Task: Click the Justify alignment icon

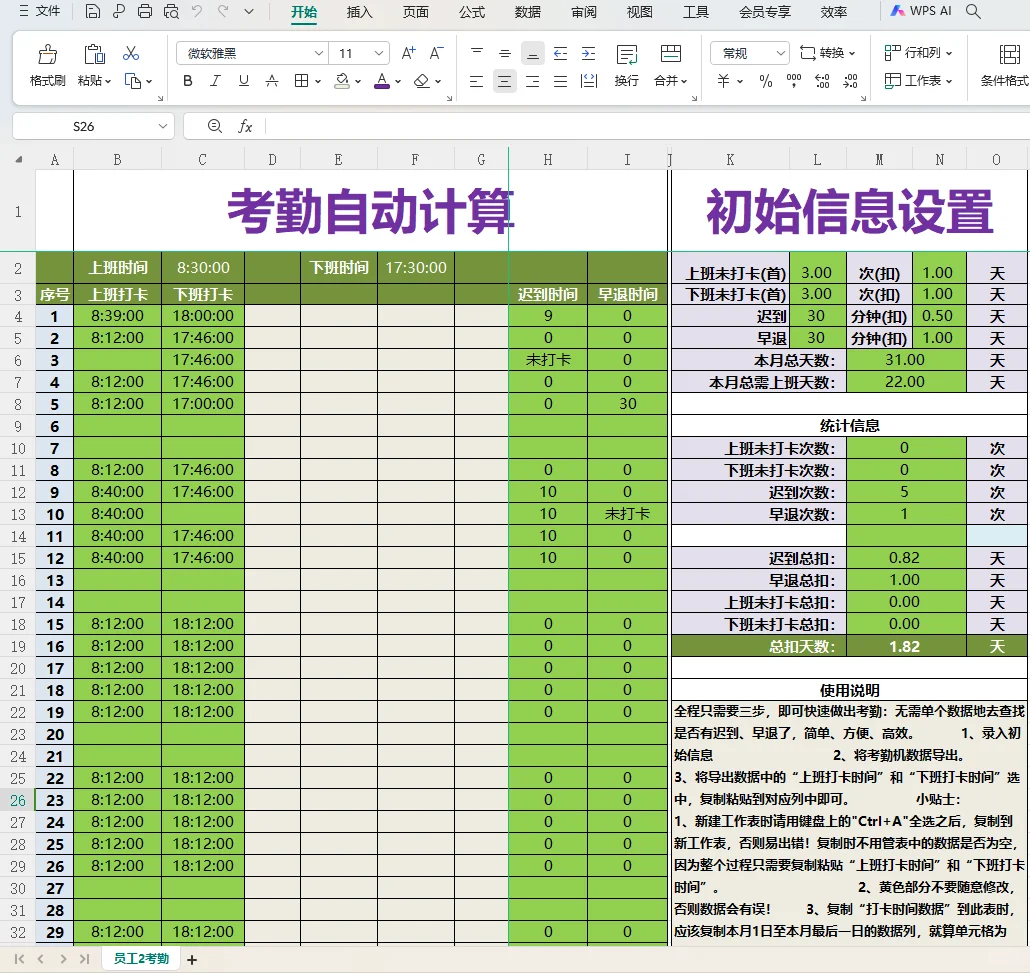Action: (x=560, y=81)
